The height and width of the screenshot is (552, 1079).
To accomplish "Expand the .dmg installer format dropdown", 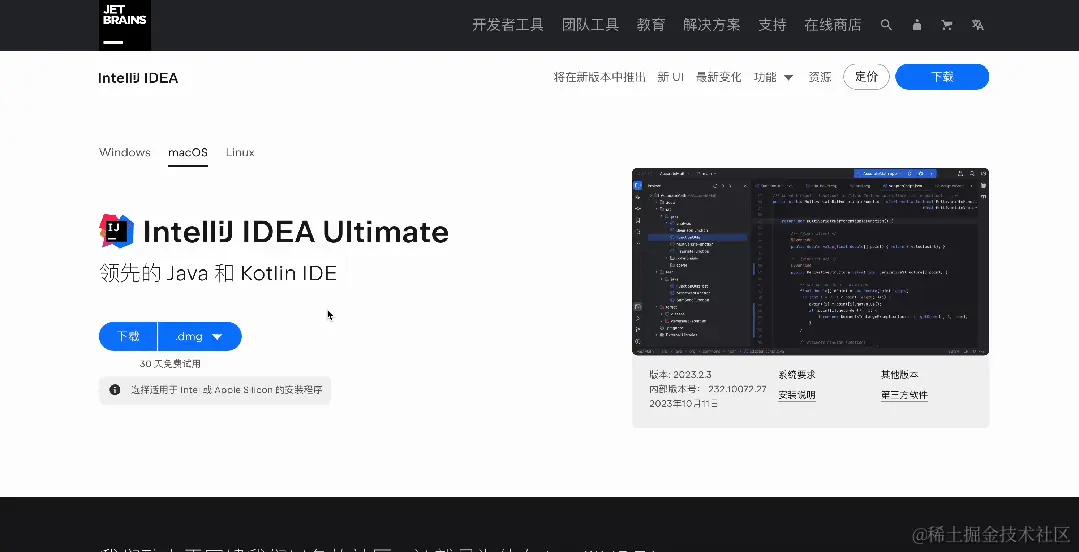I will click(x=200, y=337).
